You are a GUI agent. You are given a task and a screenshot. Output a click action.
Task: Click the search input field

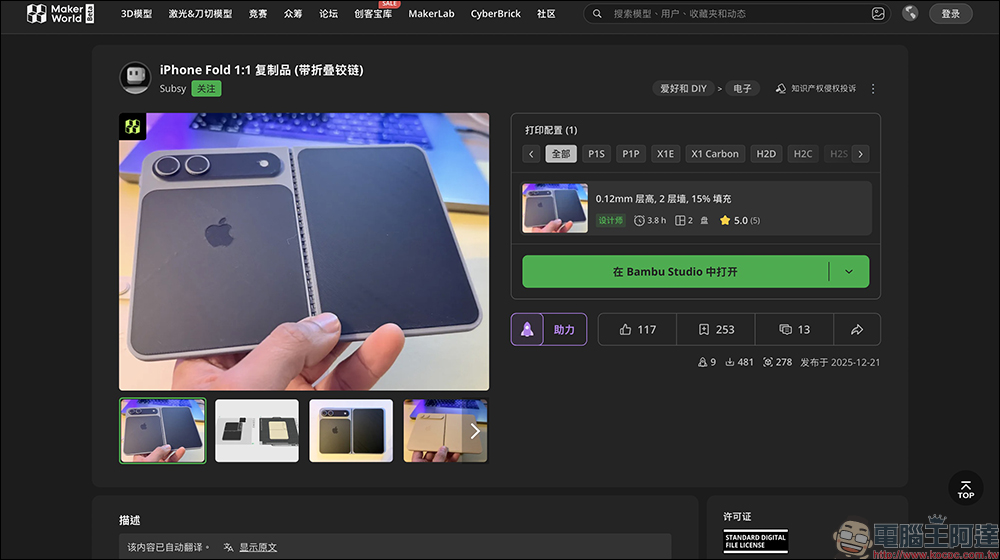(x=737, y=13)
